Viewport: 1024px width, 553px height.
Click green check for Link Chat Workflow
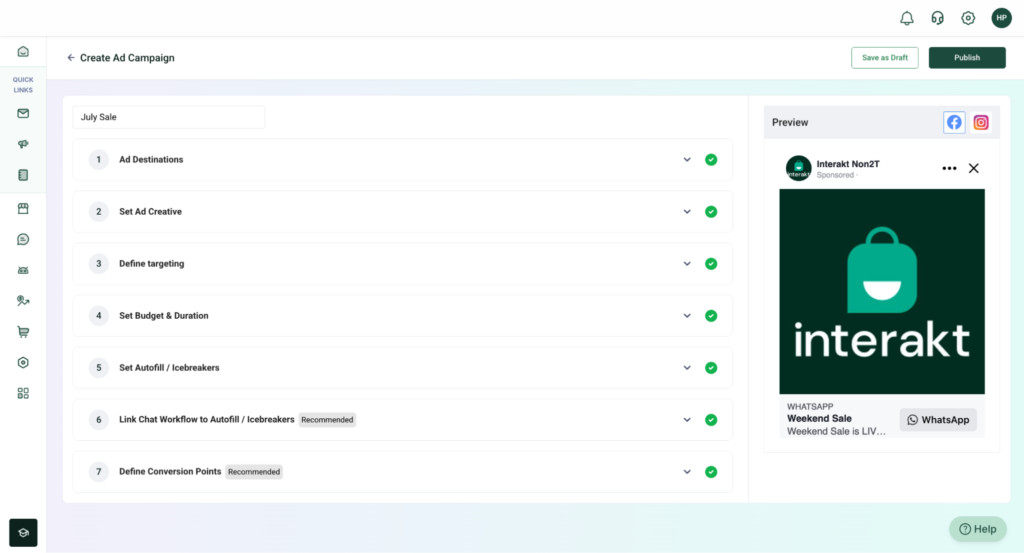tap(711, 420)
